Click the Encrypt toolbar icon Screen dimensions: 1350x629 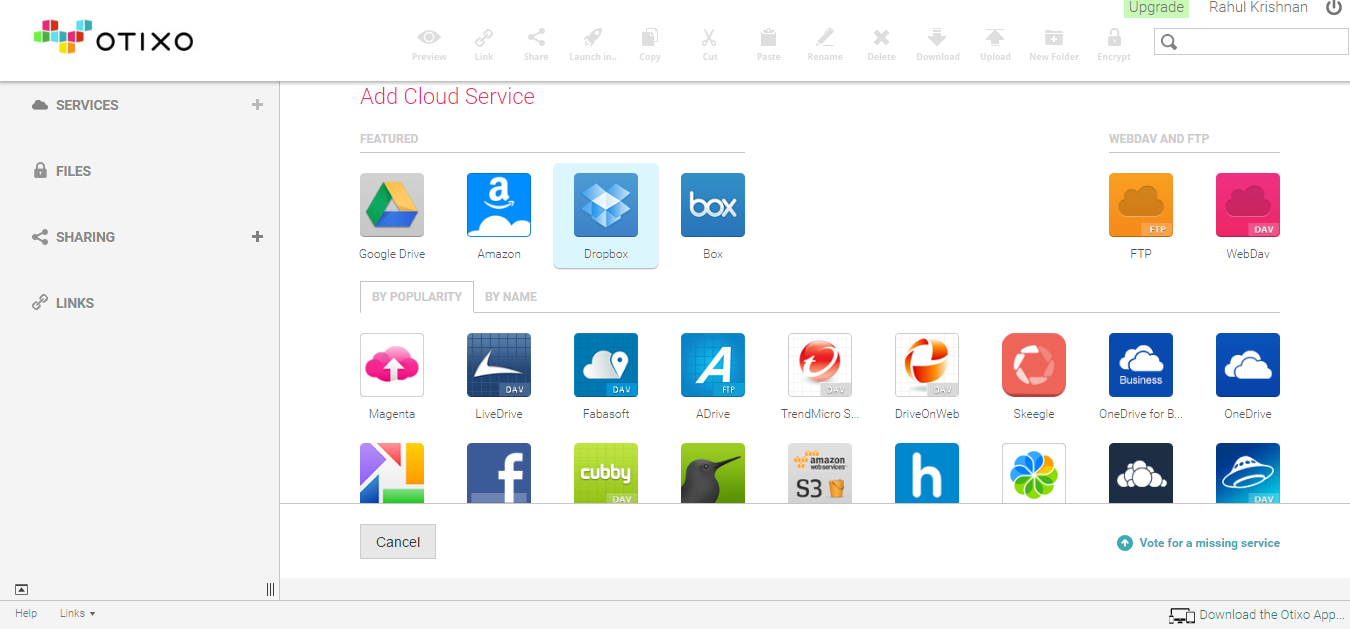(x=1114, y=44)
